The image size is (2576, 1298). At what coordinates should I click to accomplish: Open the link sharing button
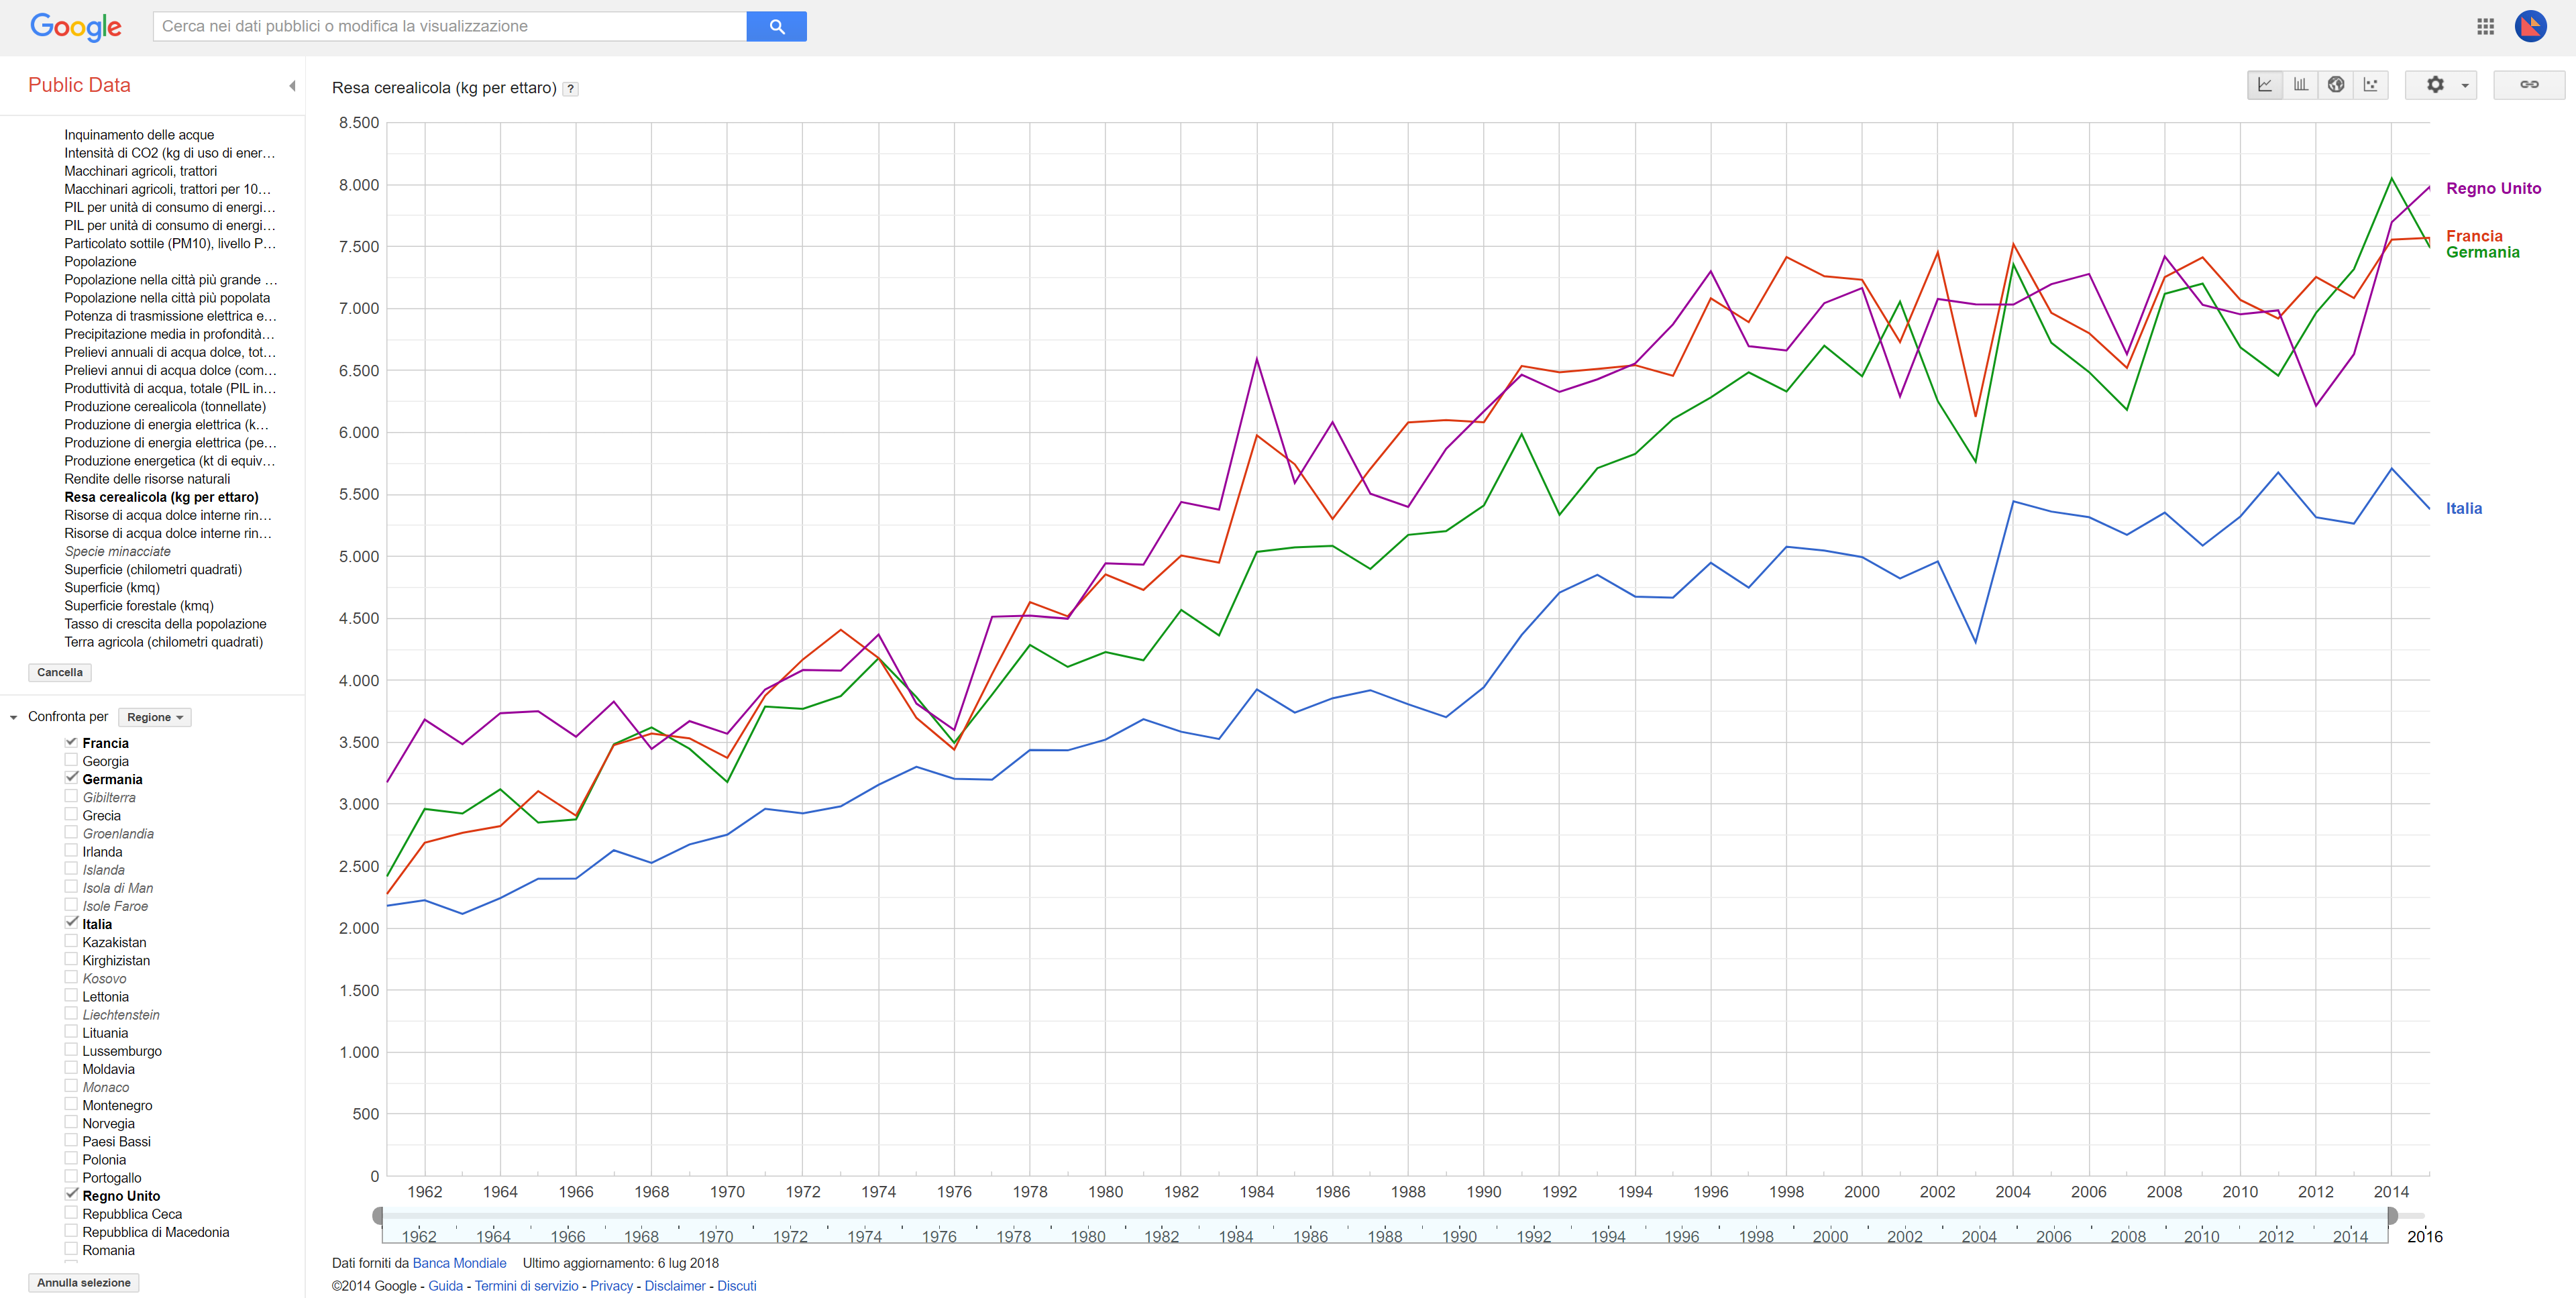pos(2529,85)
